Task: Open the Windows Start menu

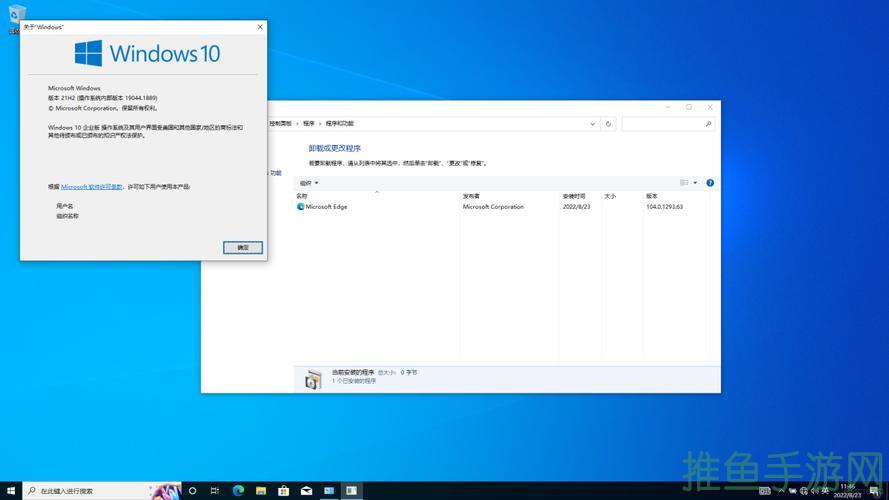Action: [9, 491]
